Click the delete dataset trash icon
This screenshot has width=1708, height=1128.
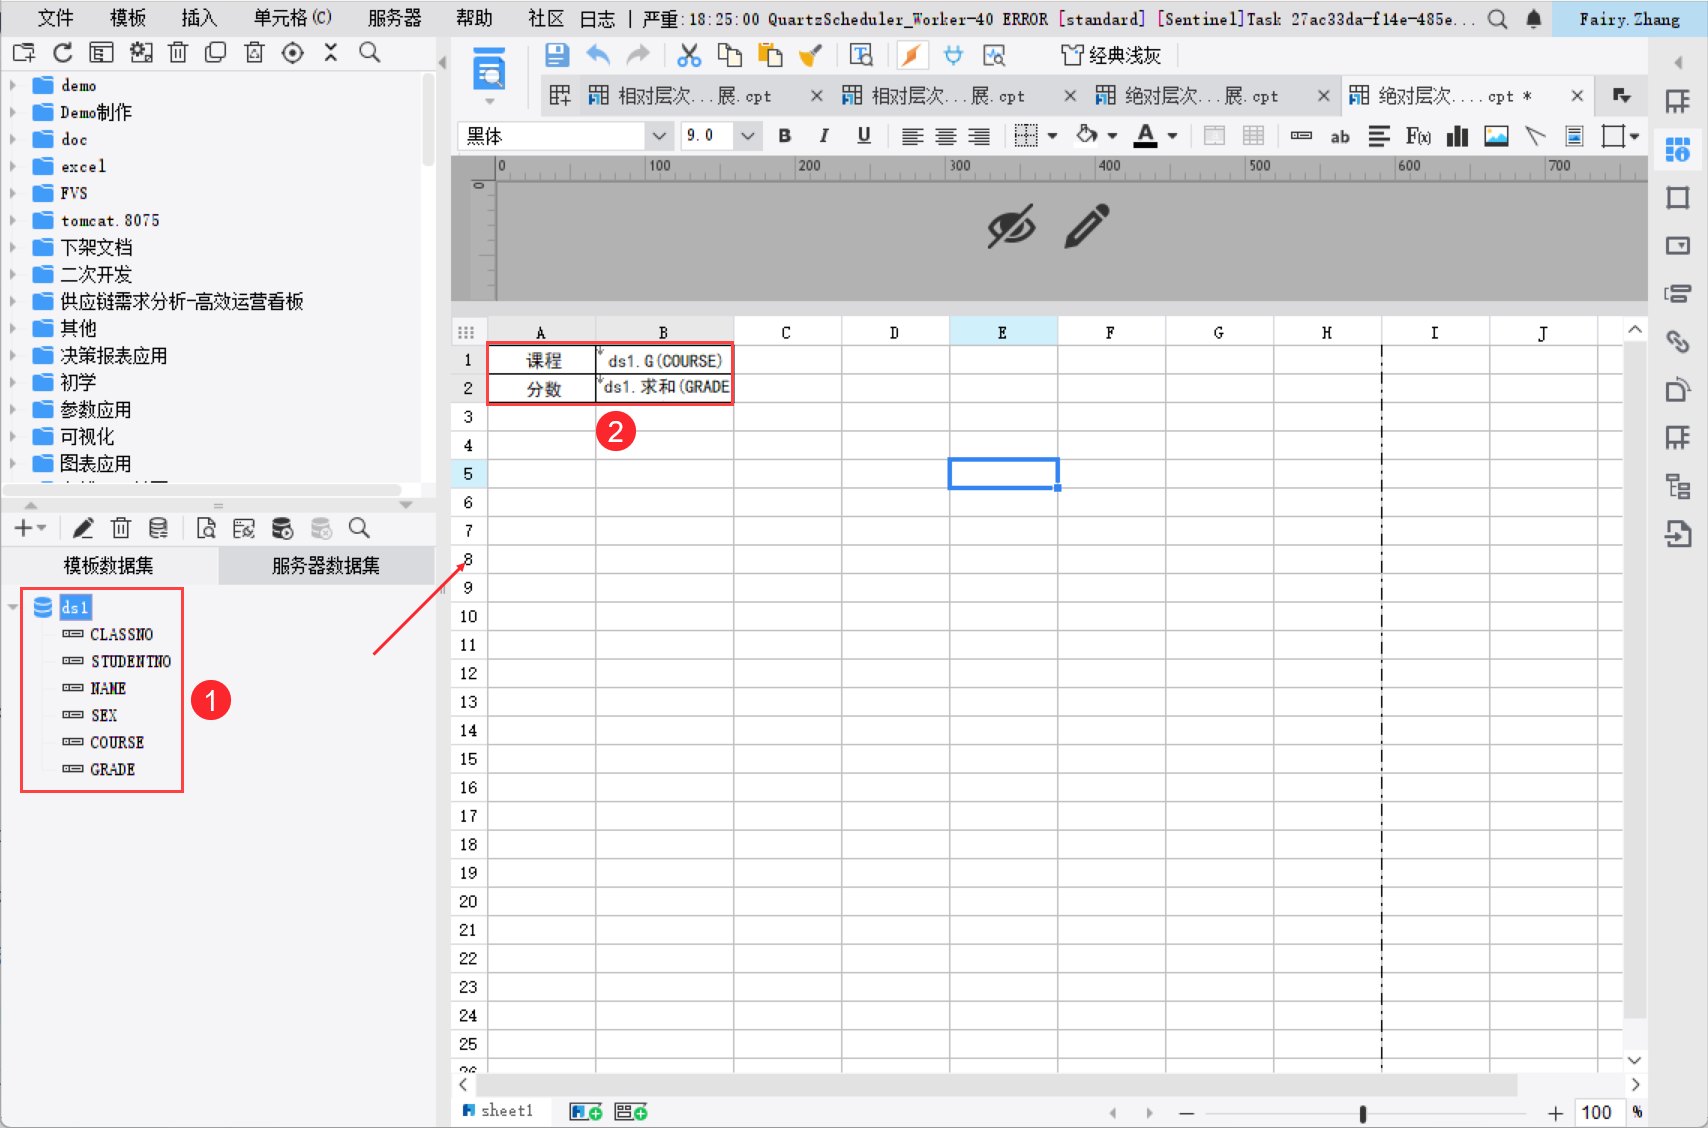pos(121,528)
